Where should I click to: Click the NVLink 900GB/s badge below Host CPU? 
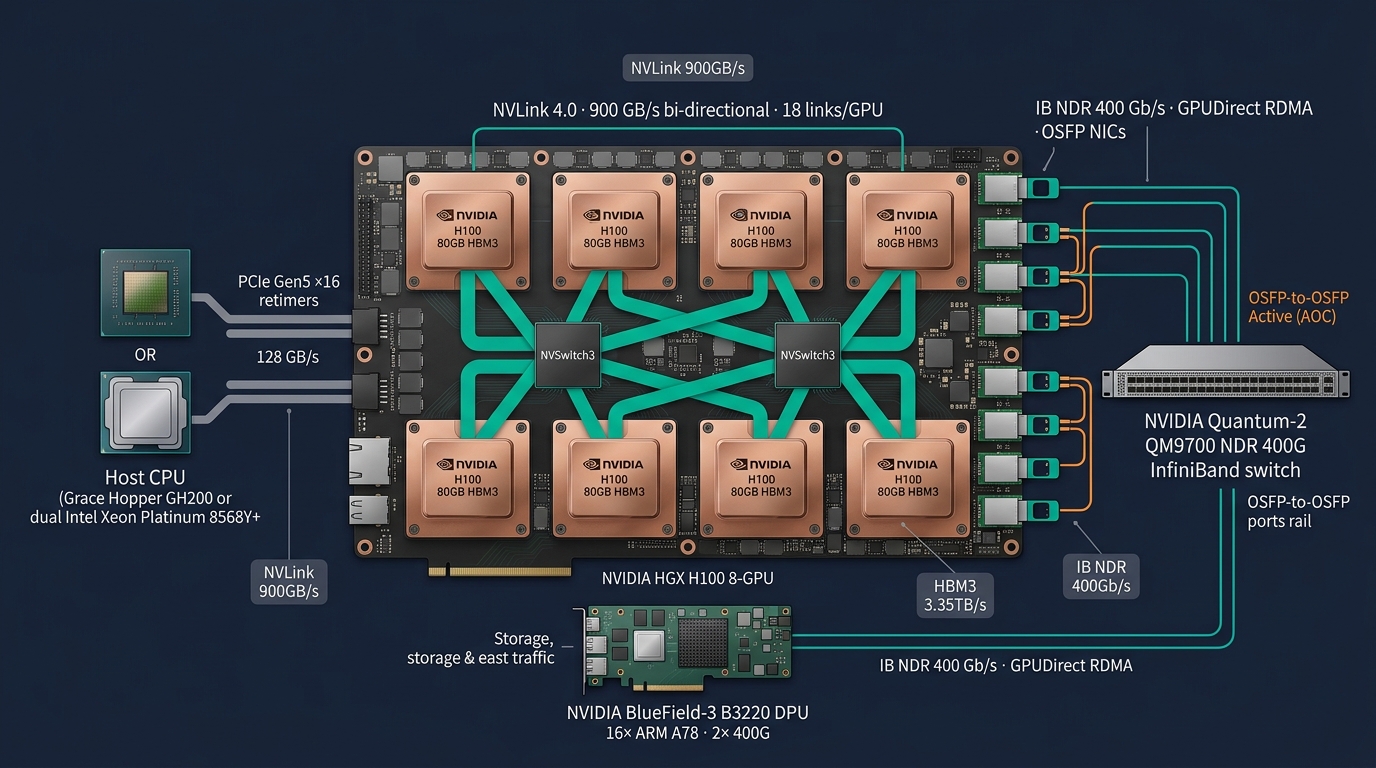click(288, 581)
